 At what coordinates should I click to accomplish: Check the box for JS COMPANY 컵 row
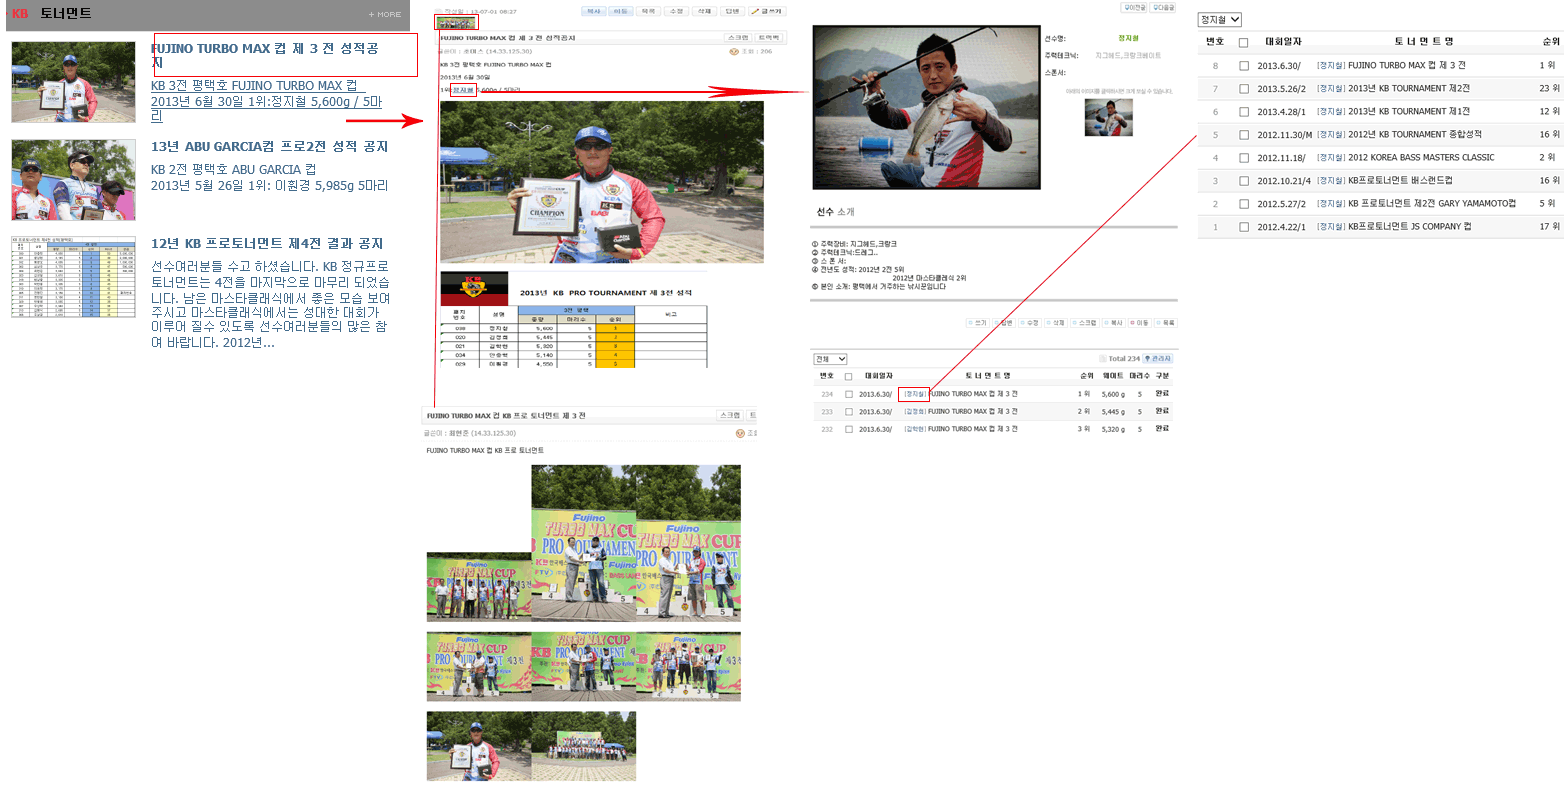click(1244, 227)
